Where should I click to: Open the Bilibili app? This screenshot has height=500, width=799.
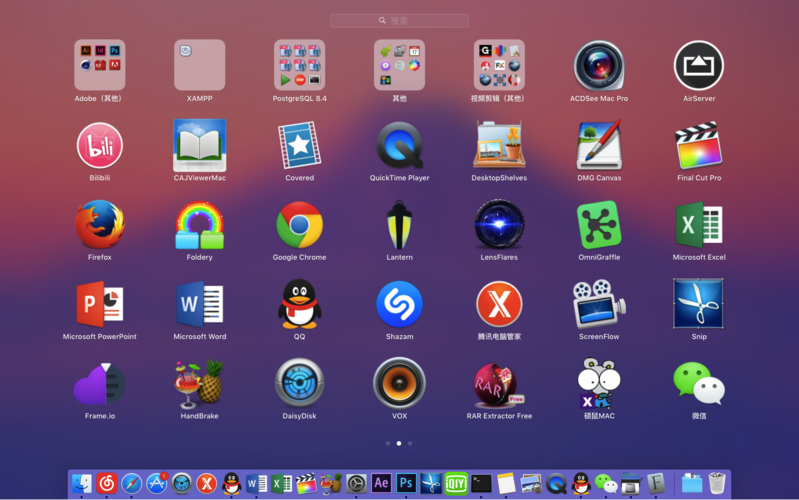click(99, 146)
